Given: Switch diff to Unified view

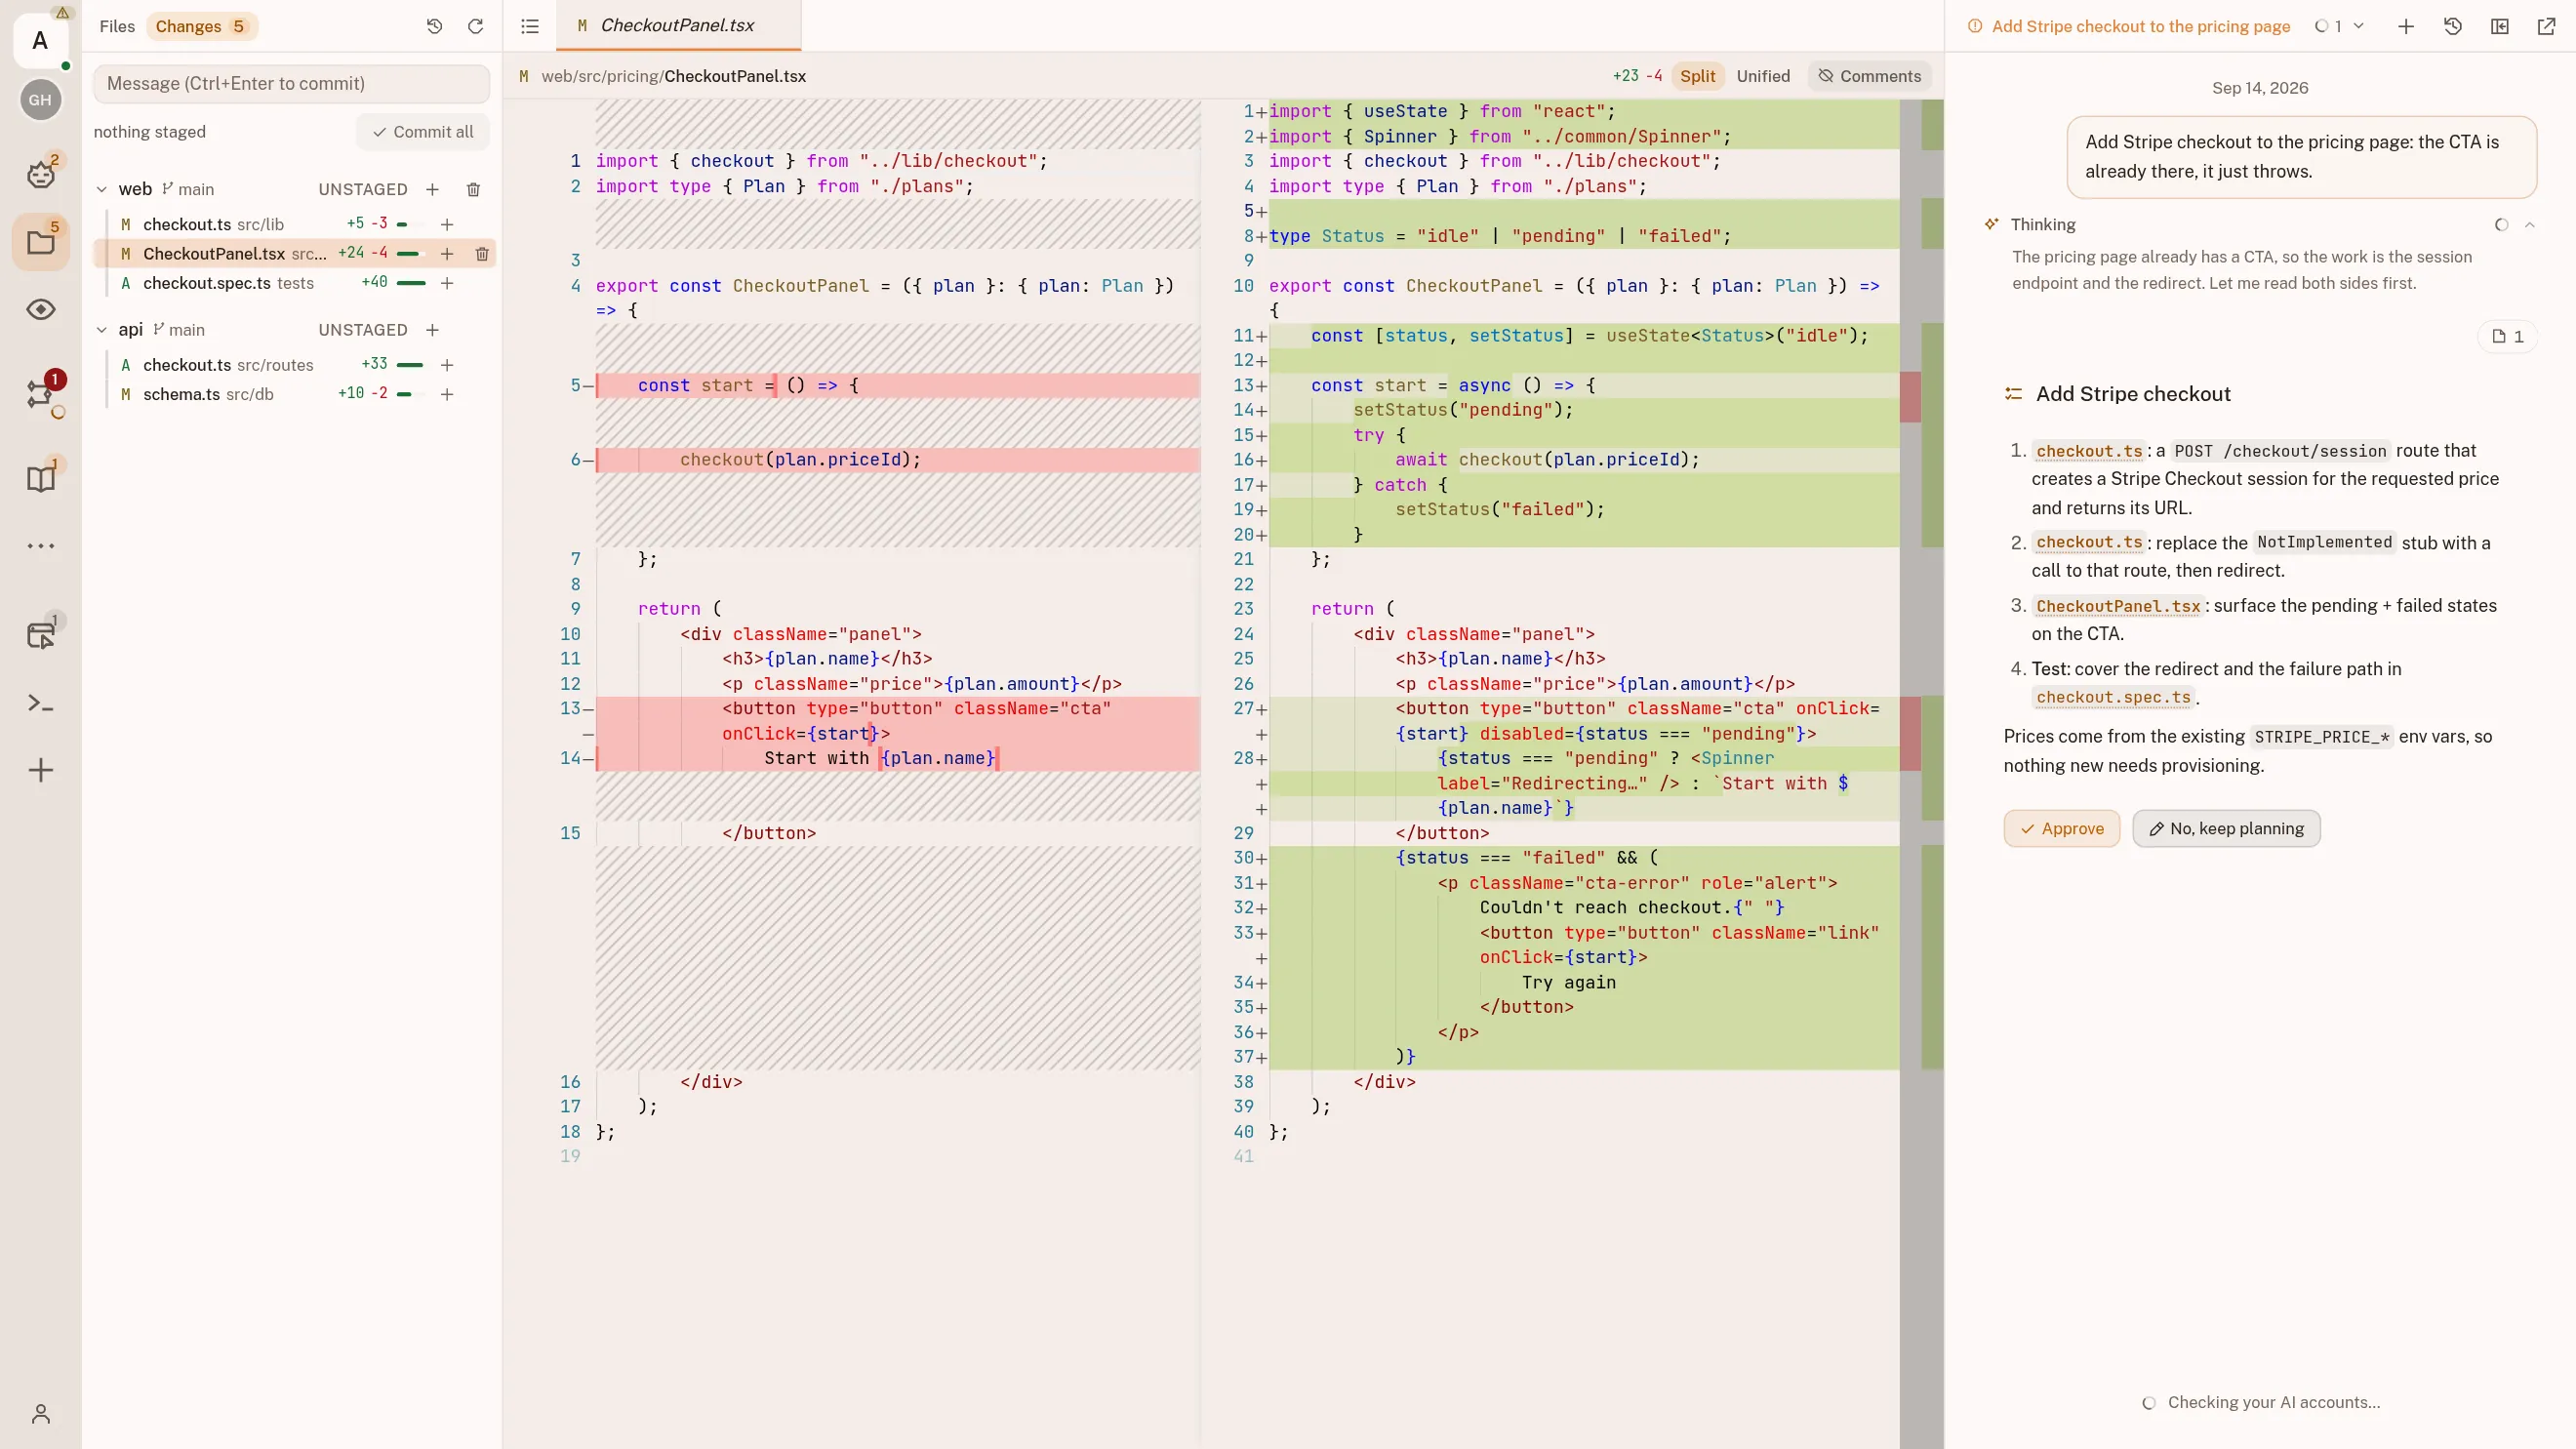Looking at the screenshot, I should coord(1763,76).
